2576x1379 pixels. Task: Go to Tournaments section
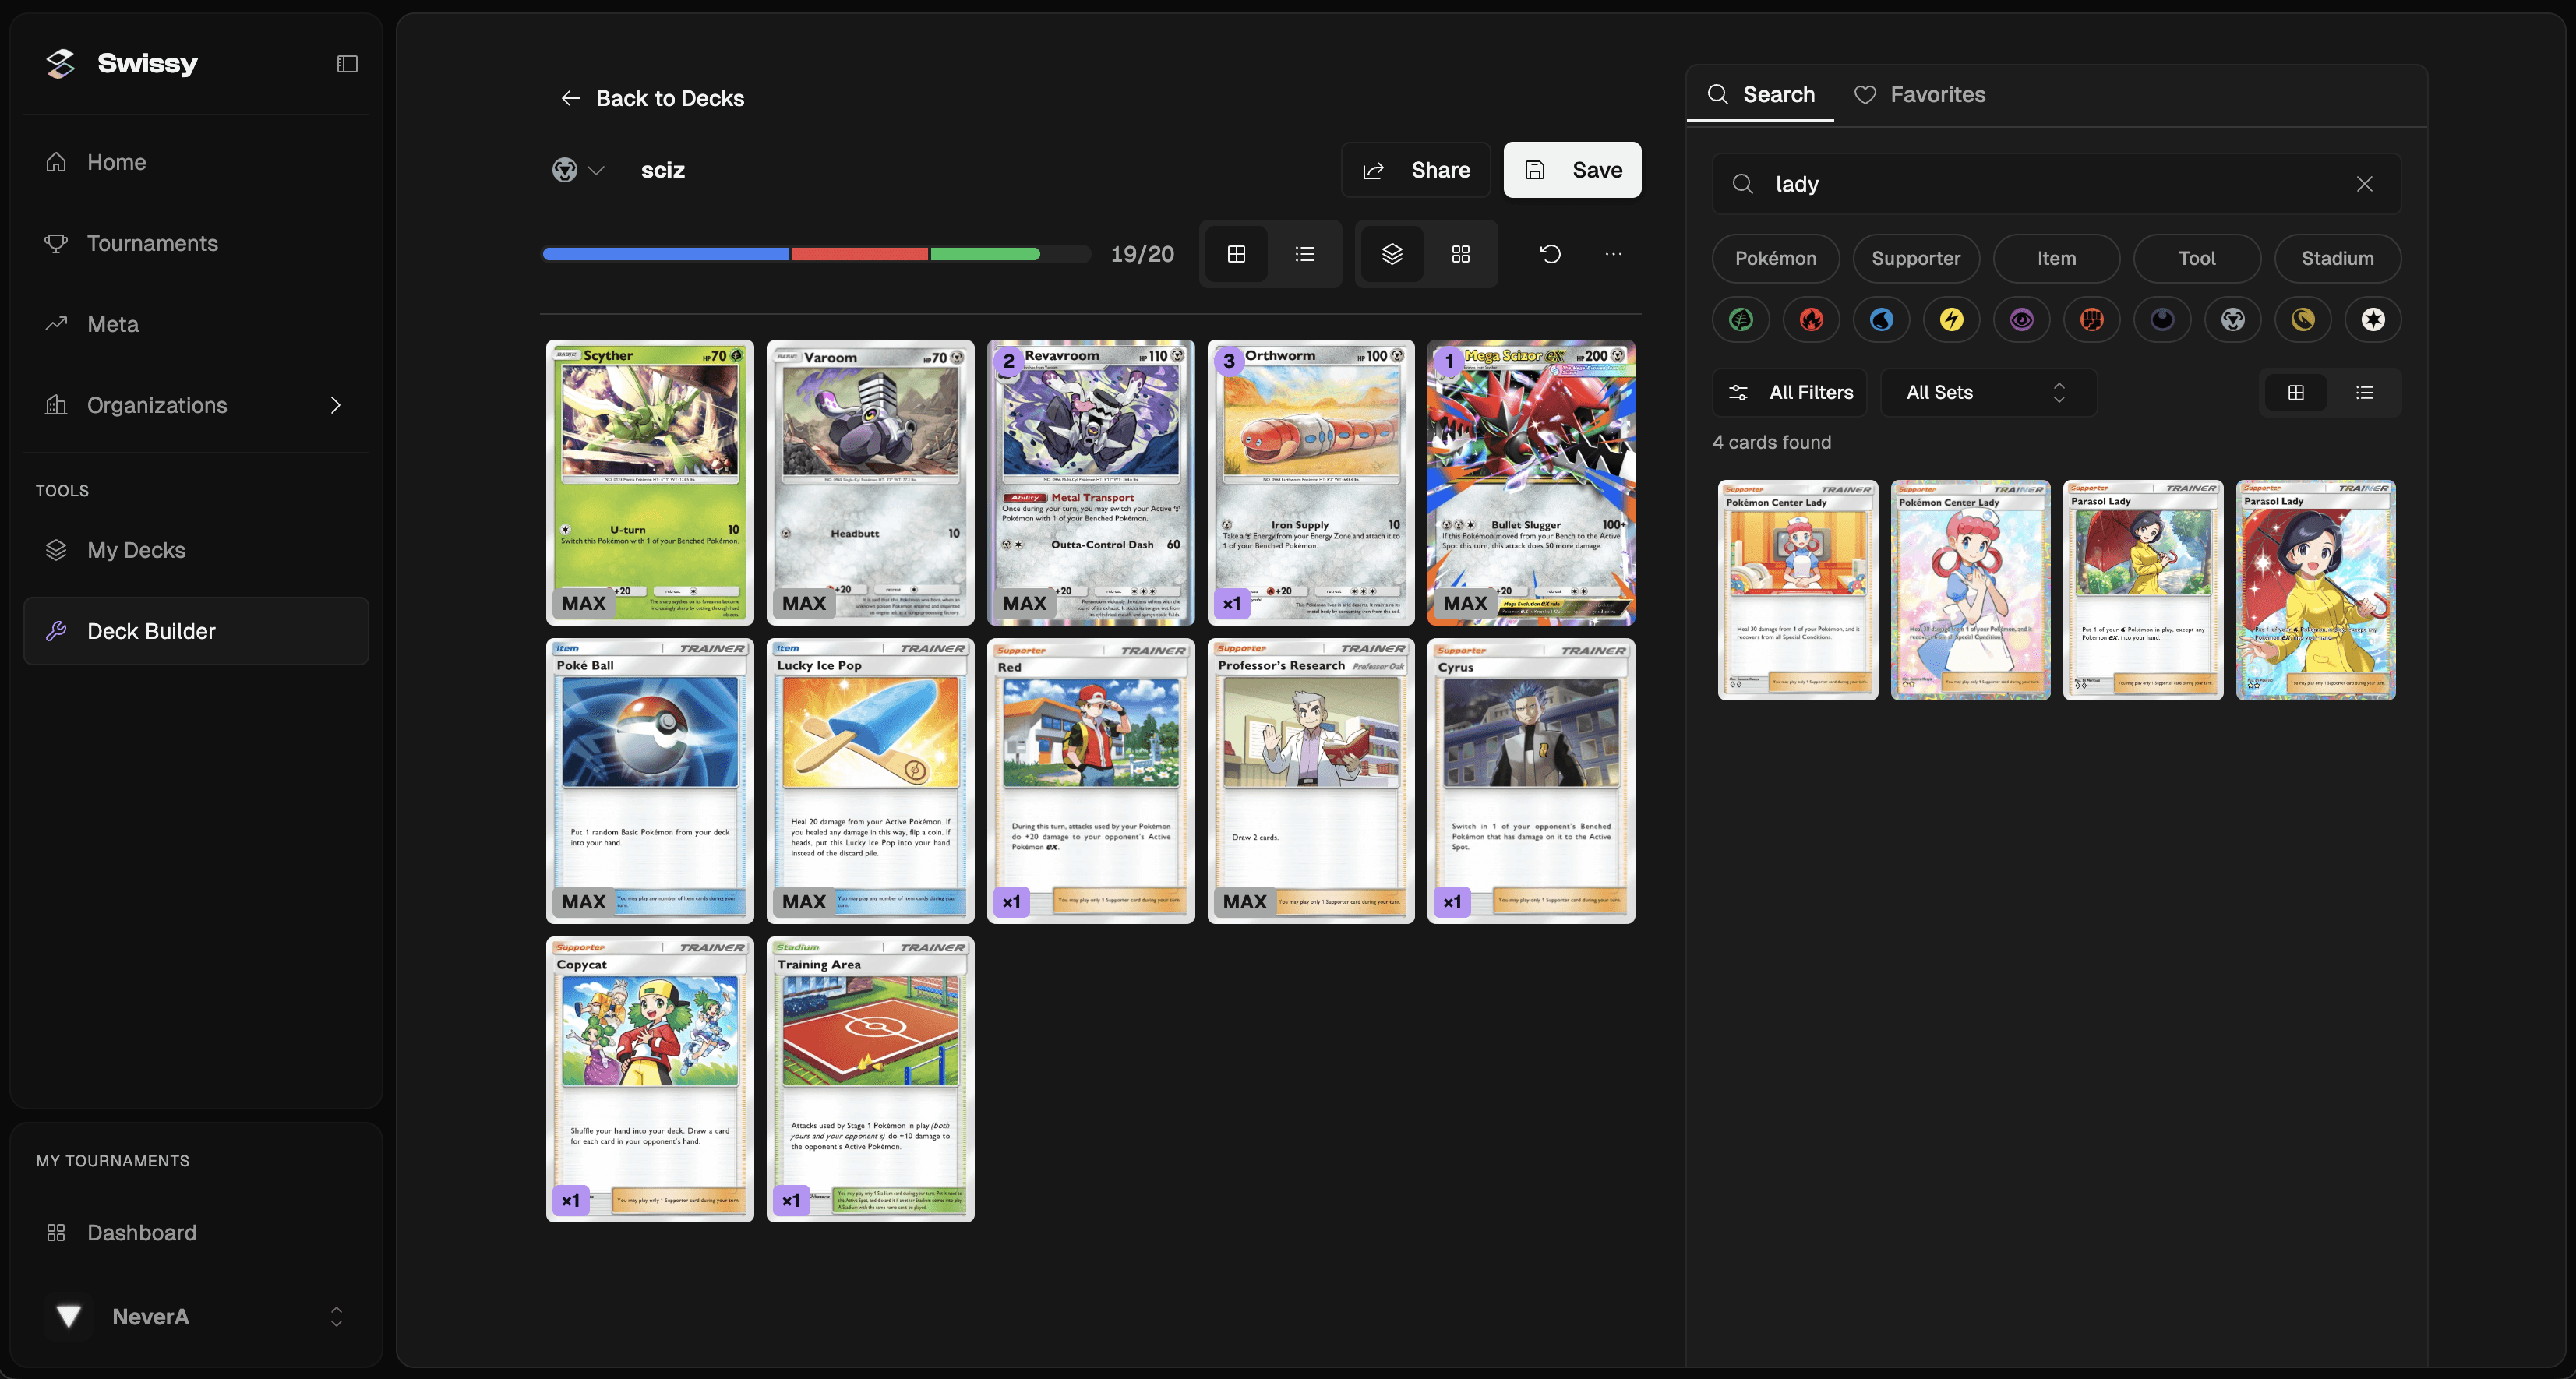[196, 243]
